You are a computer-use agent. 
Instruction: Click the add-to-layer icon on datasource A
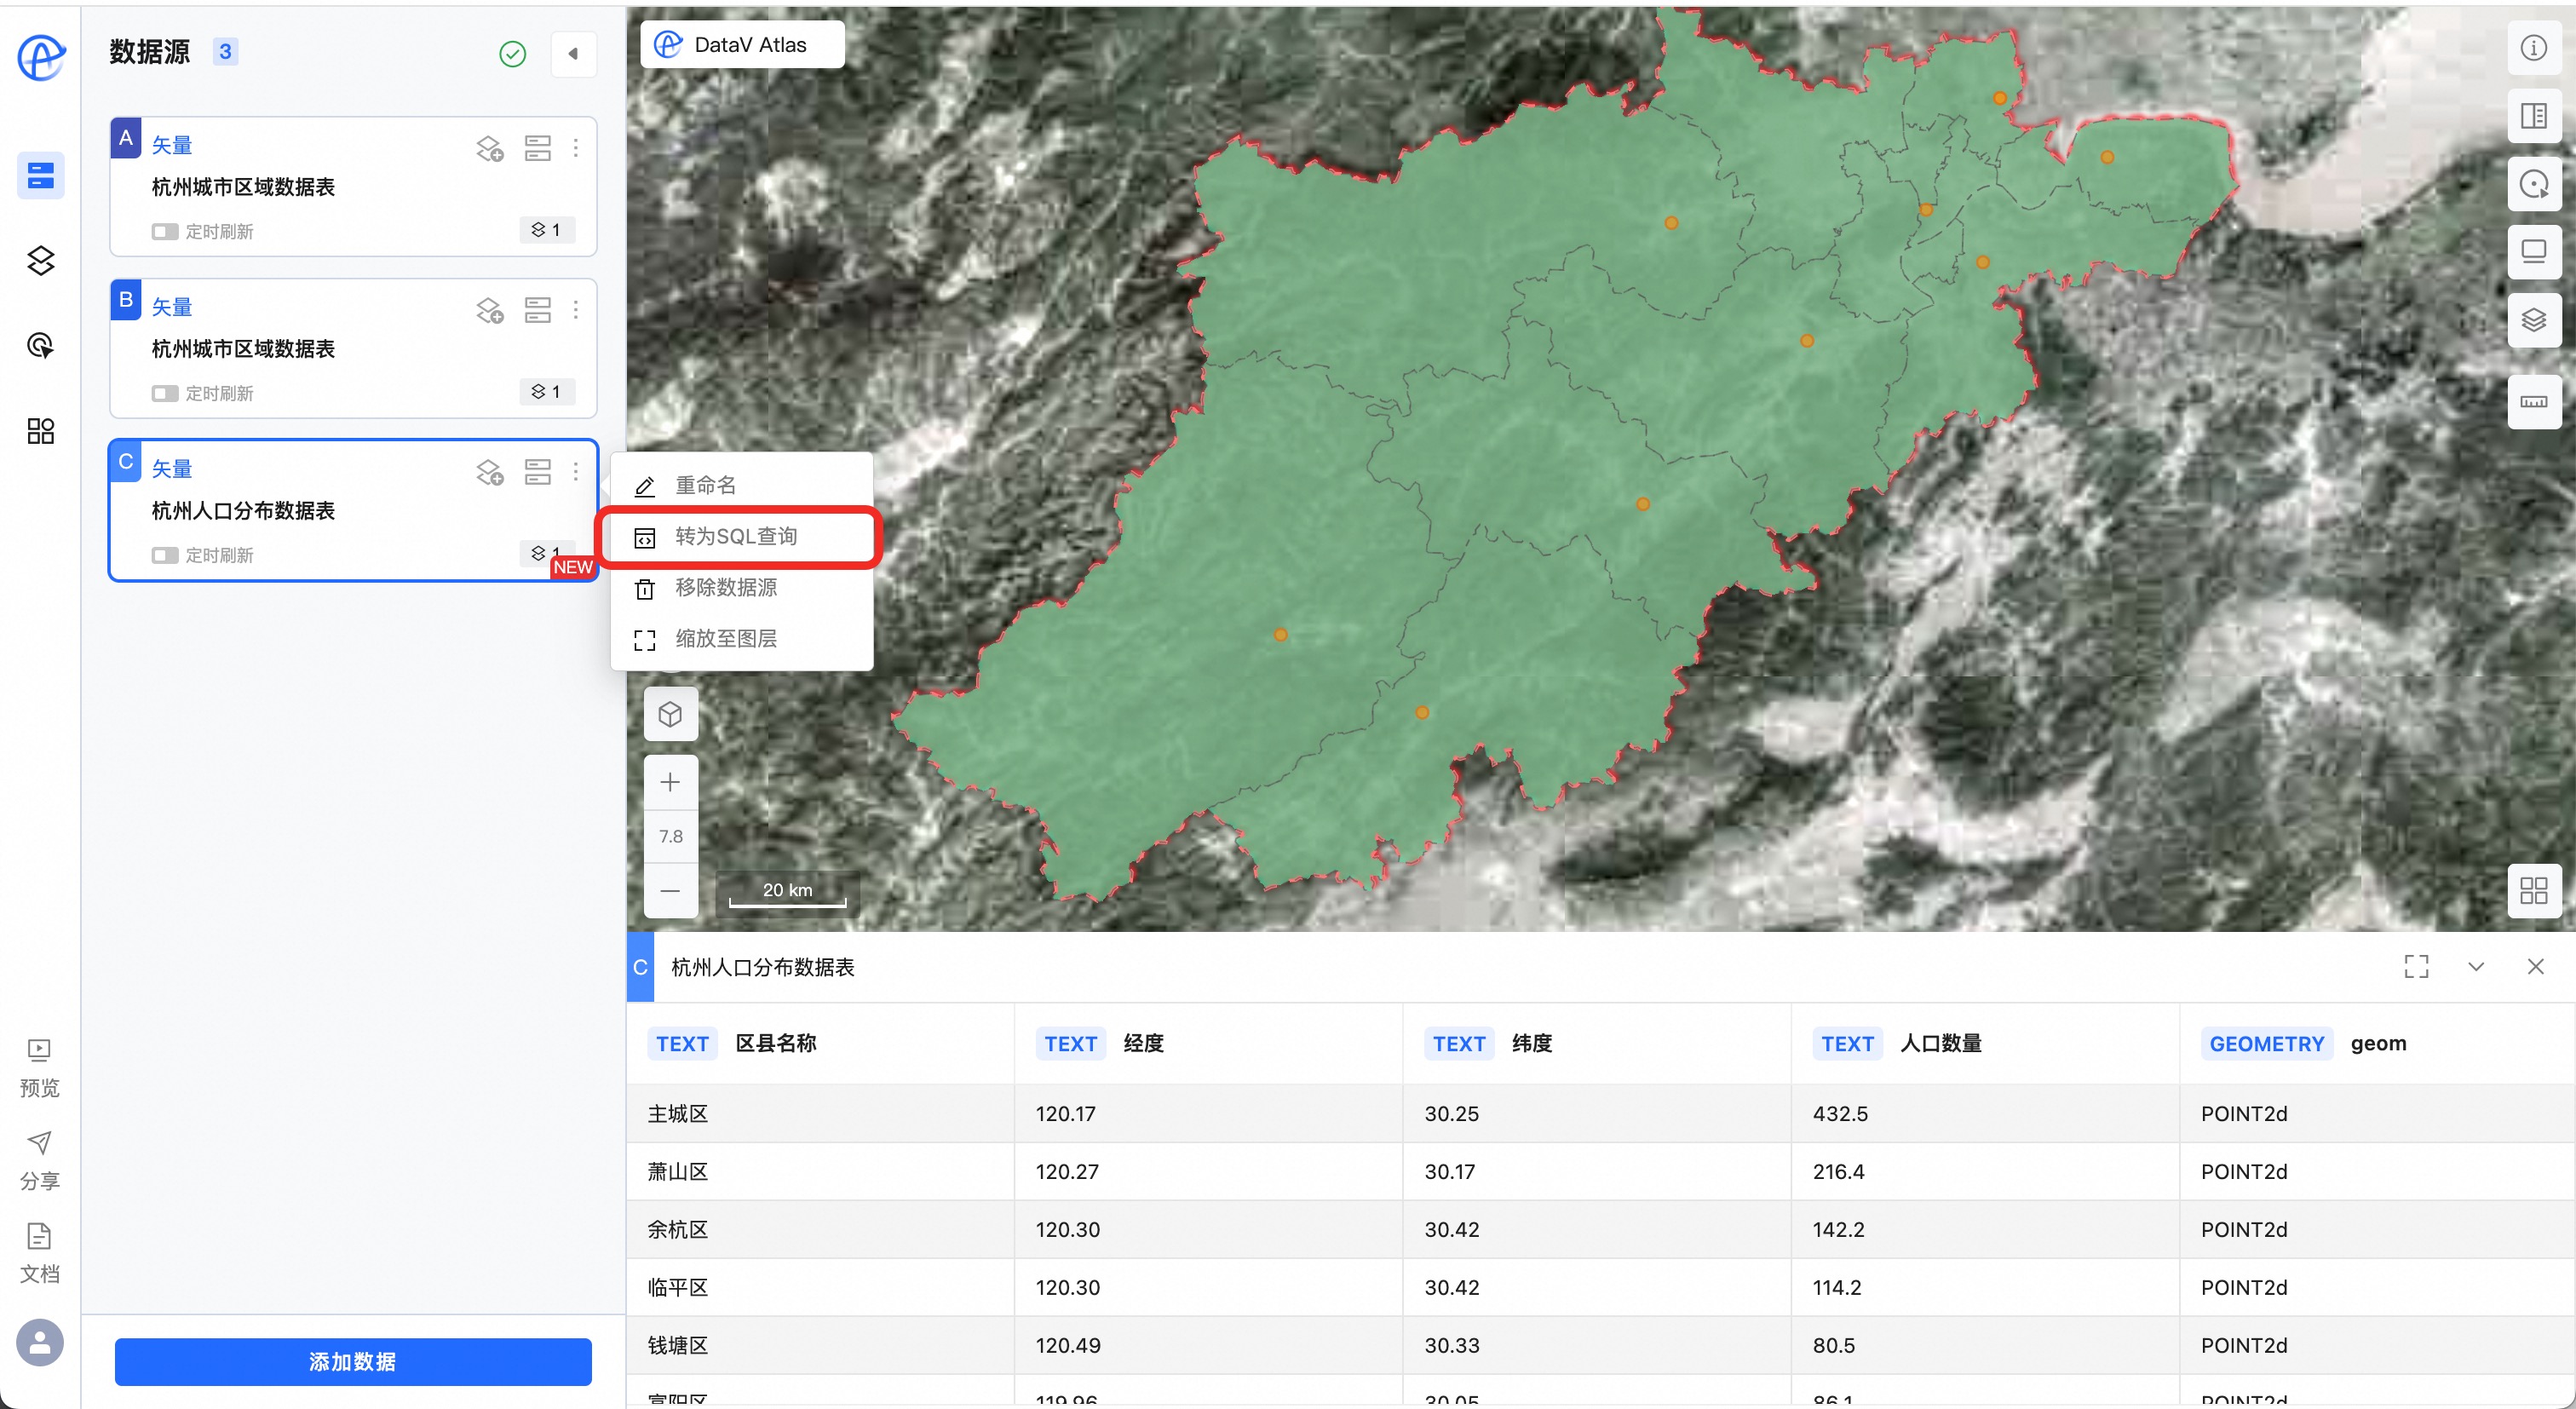(489, 148)
